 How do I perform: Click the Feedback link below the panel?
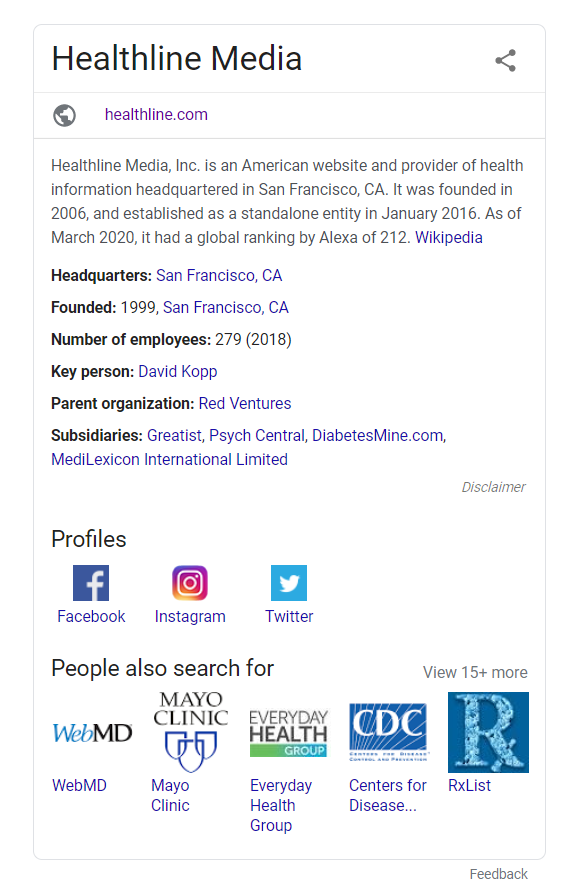[498, 874]
